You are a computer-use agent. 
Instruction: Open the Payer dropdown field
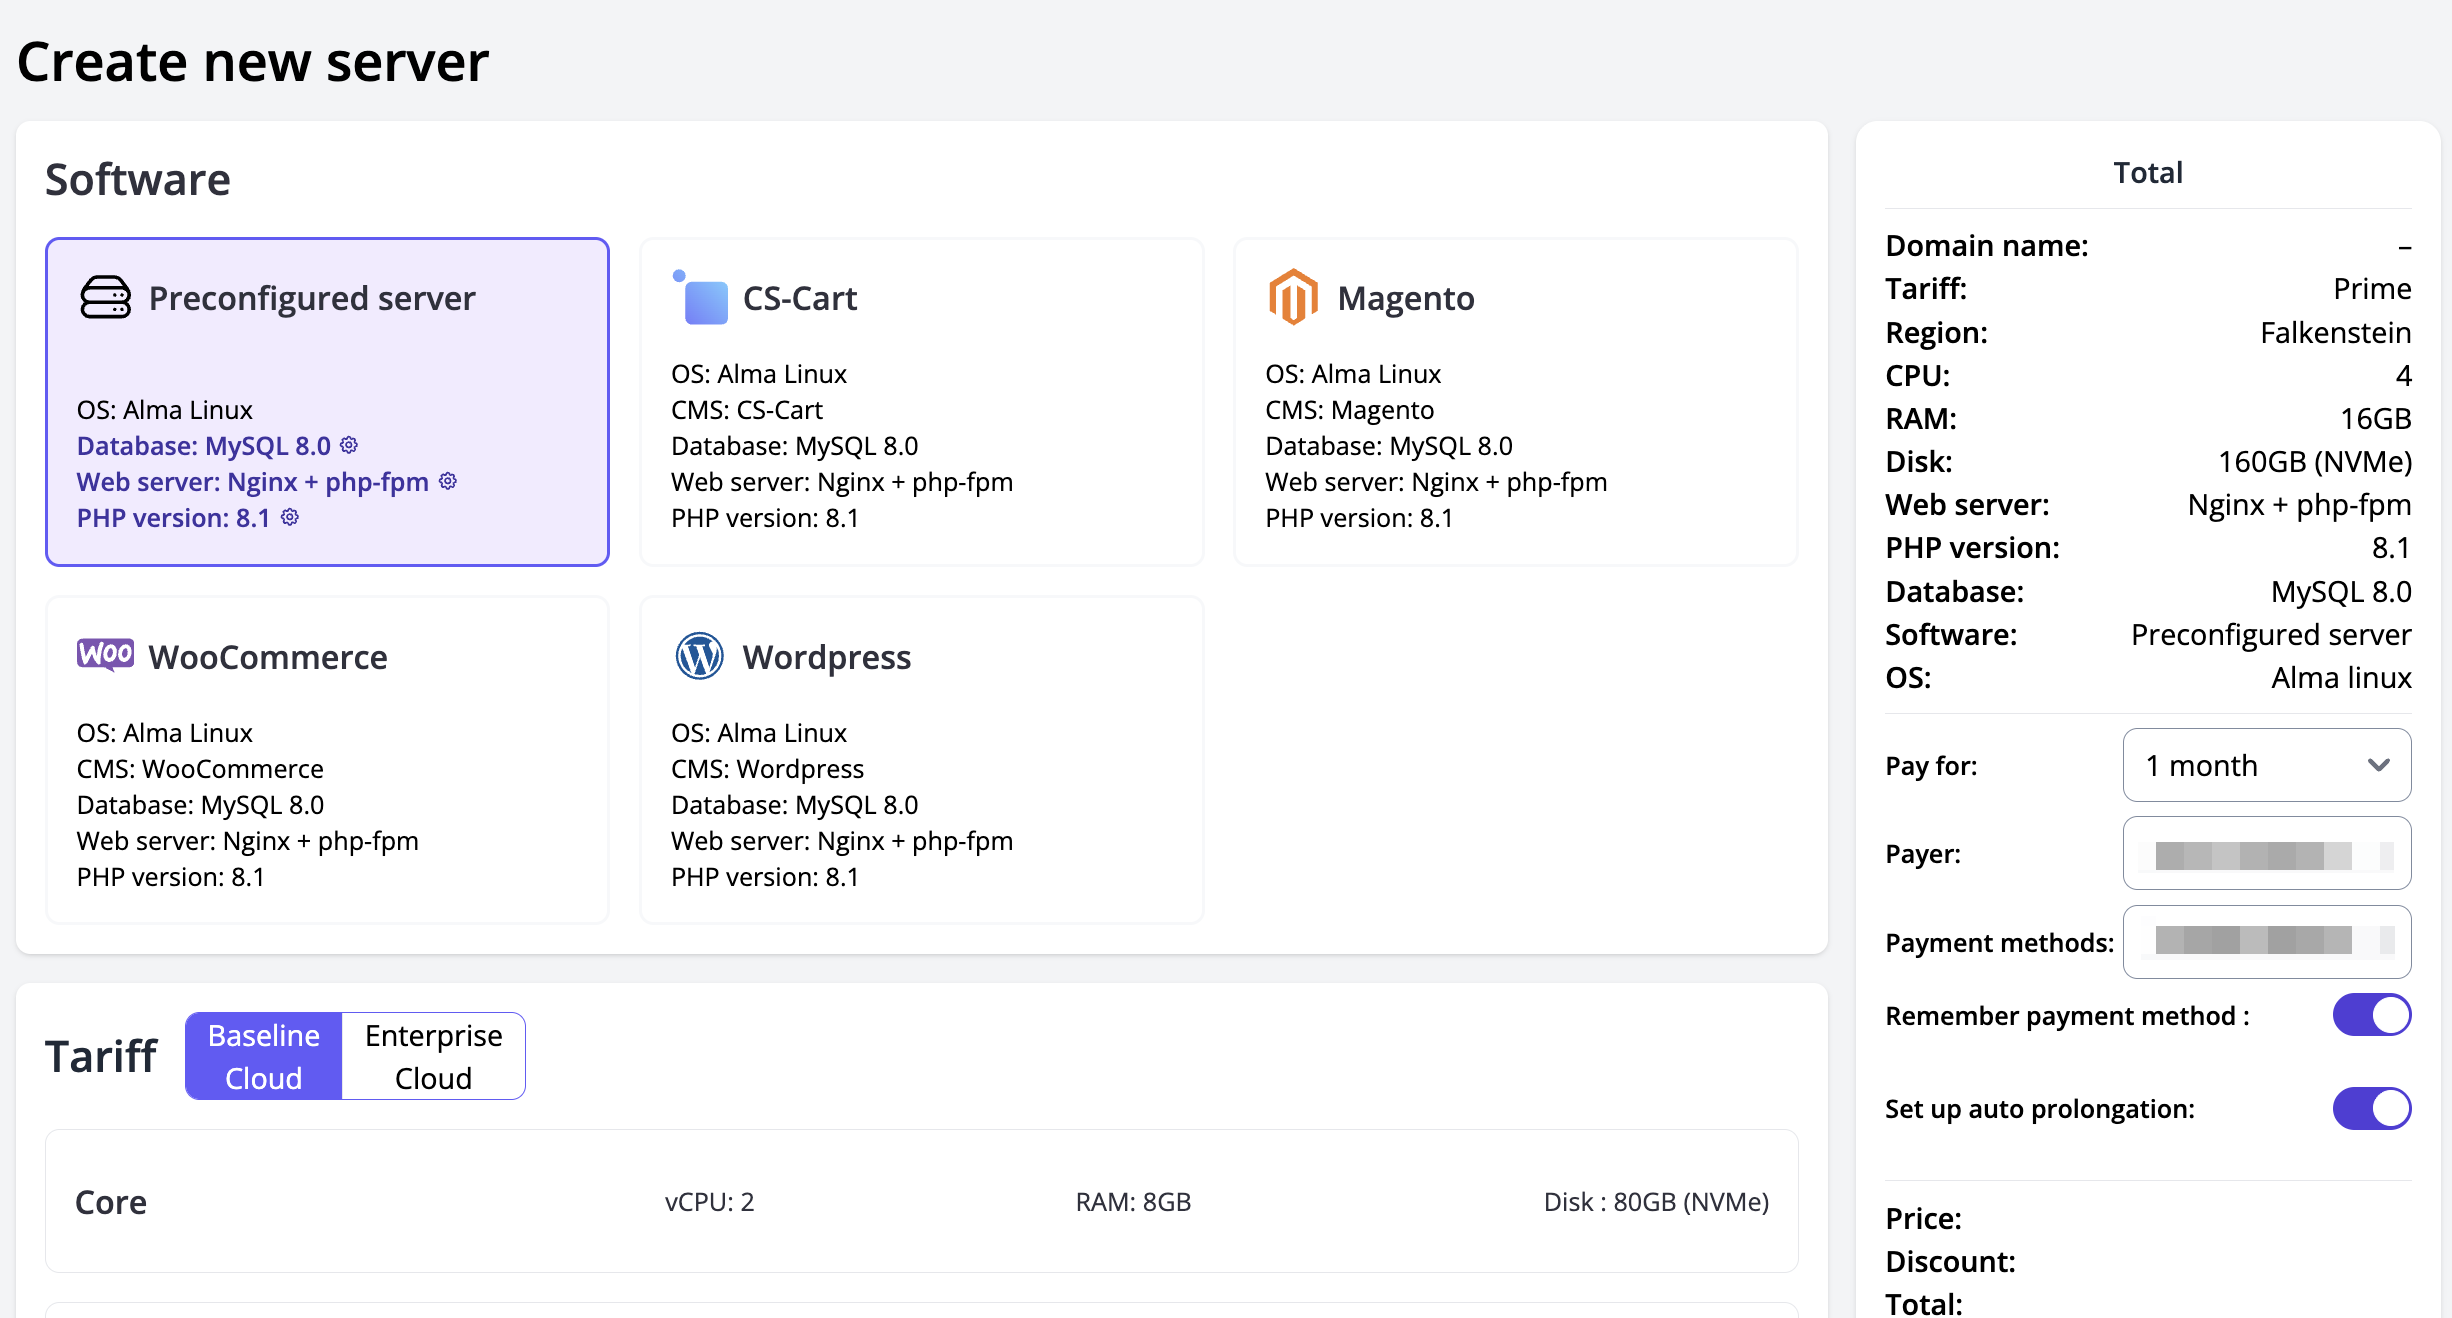coord(2266,853)
